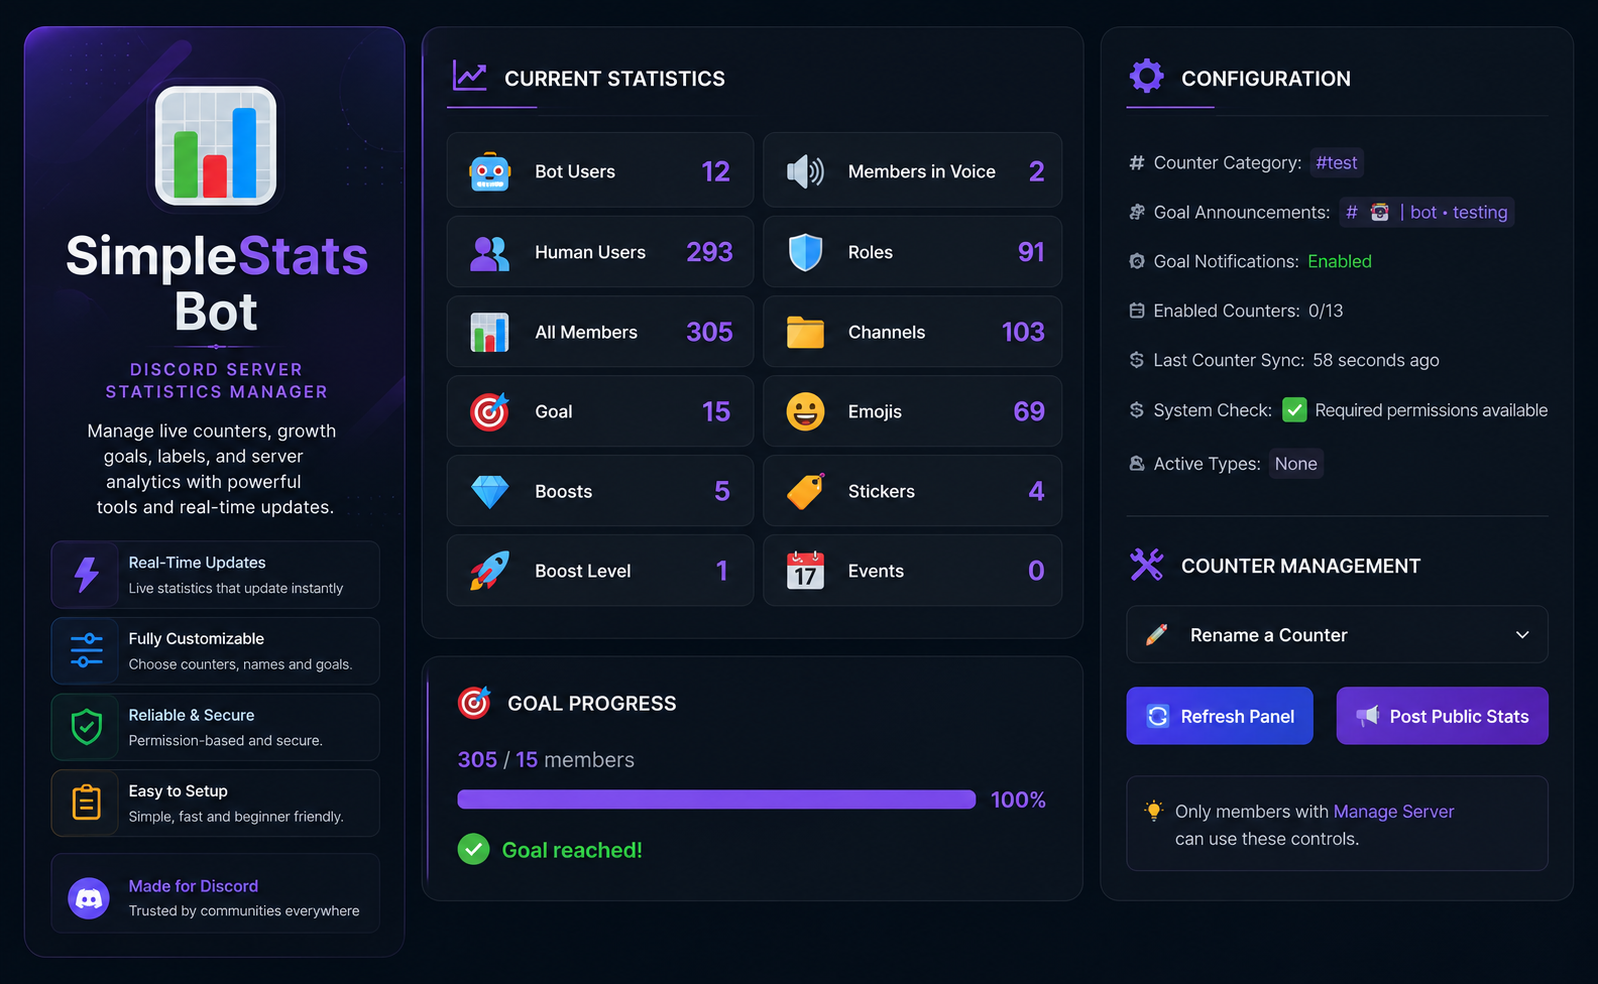Click the Events calendar icon

805,570
